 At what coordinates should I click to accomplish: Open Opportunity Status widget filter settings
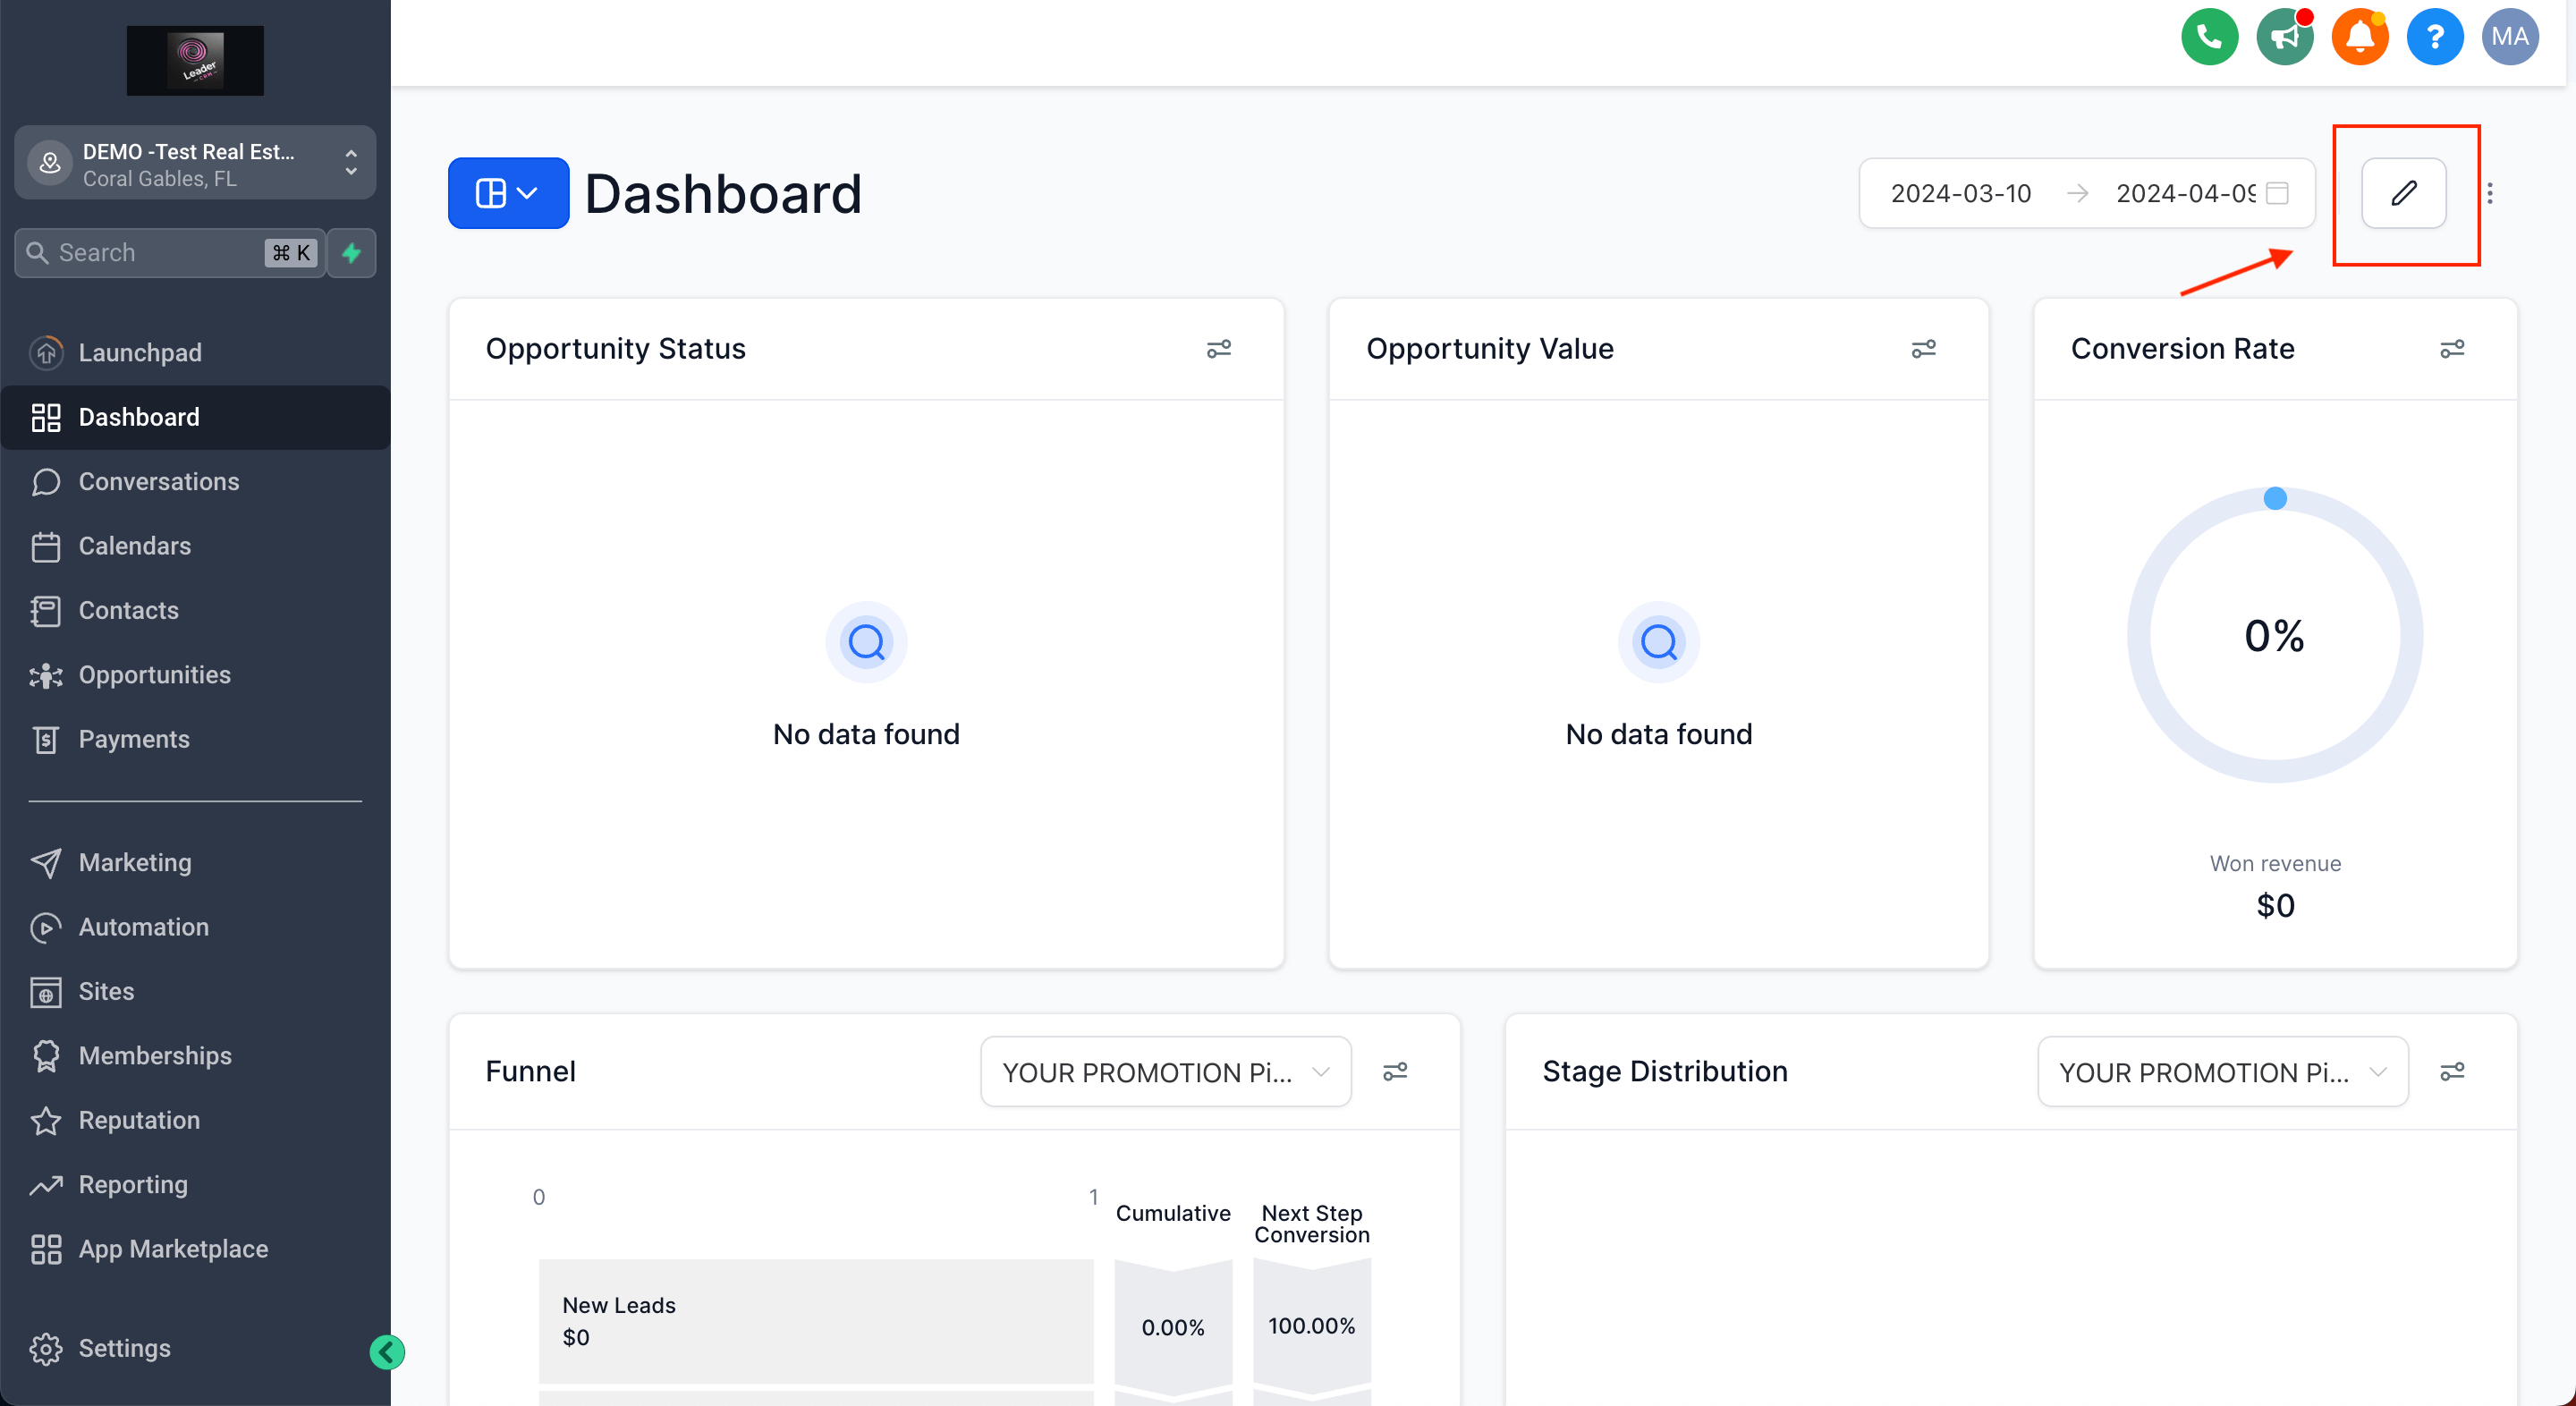point(1218,349)
